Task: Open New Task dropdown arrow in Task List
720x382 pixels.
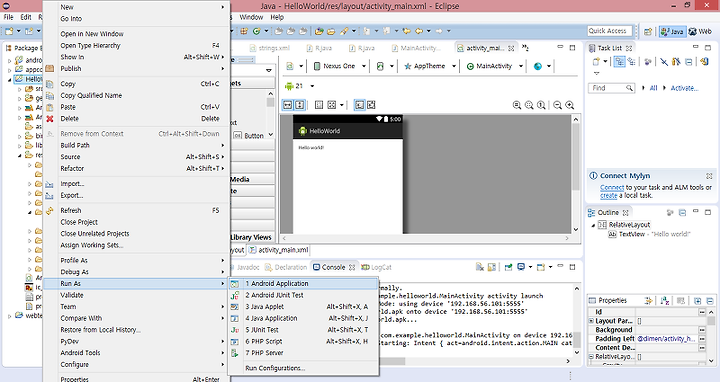Action: tap(605, 62)
